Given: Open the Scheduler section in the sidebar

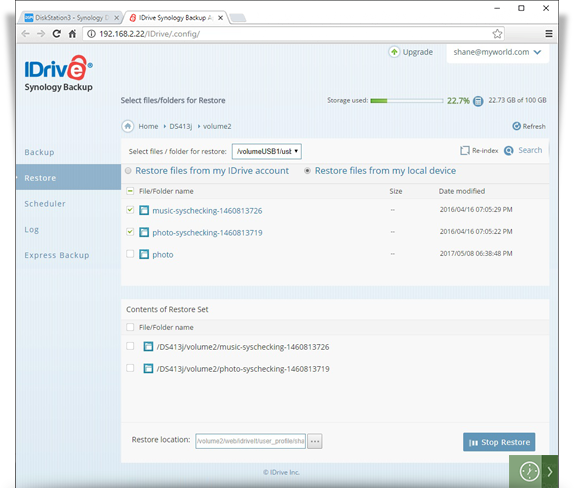Looking at the screenshot, I should [45, 204].
